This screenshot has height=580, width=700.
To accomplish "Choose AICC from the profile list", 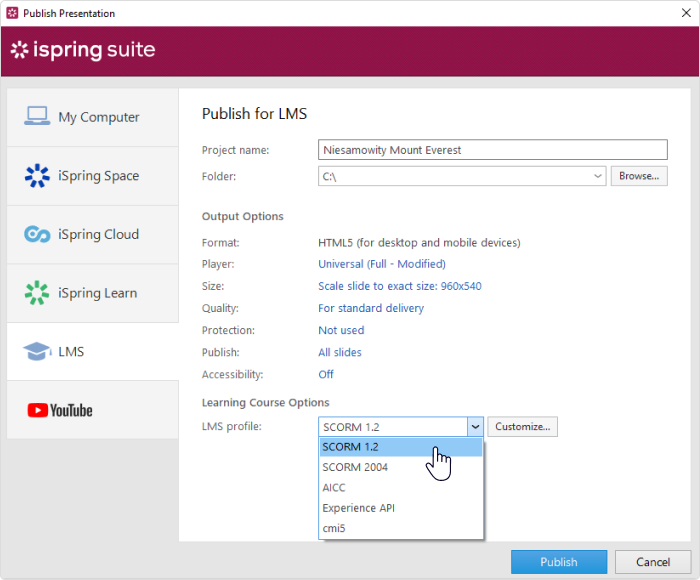I will tap(401, 488).
